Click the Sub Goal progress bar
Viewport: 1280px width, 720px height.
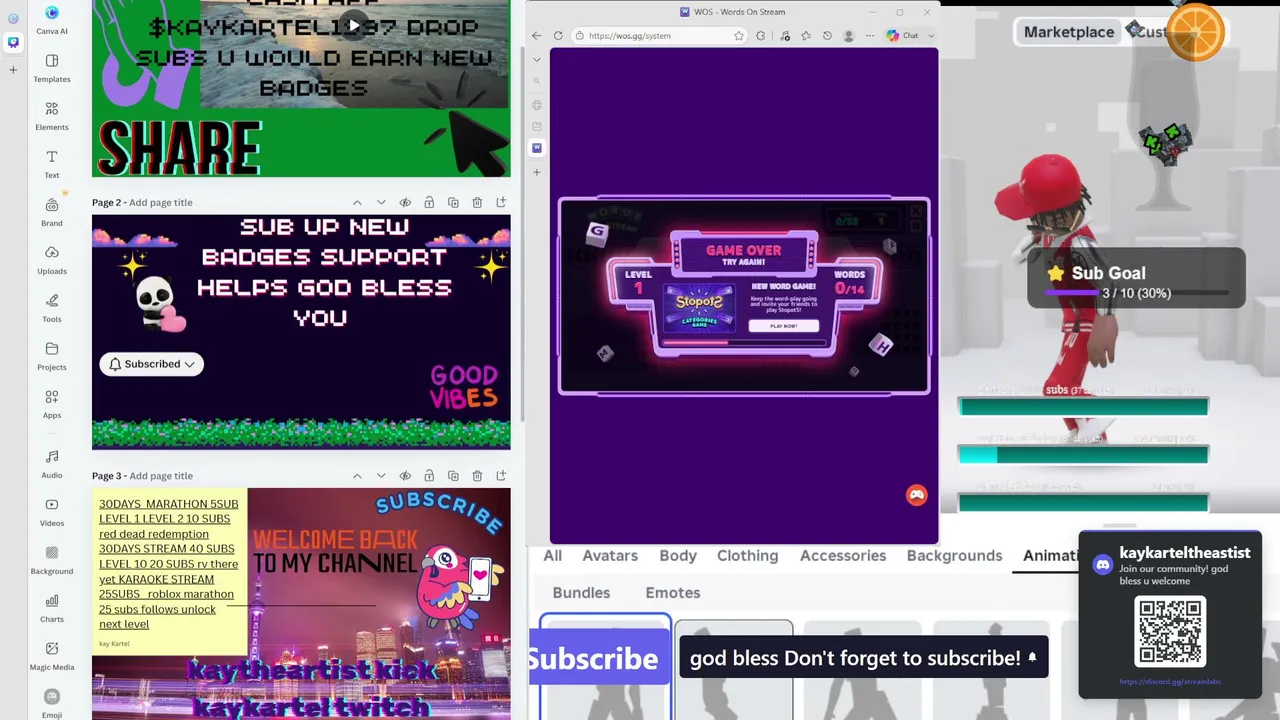pos(1136,293)
